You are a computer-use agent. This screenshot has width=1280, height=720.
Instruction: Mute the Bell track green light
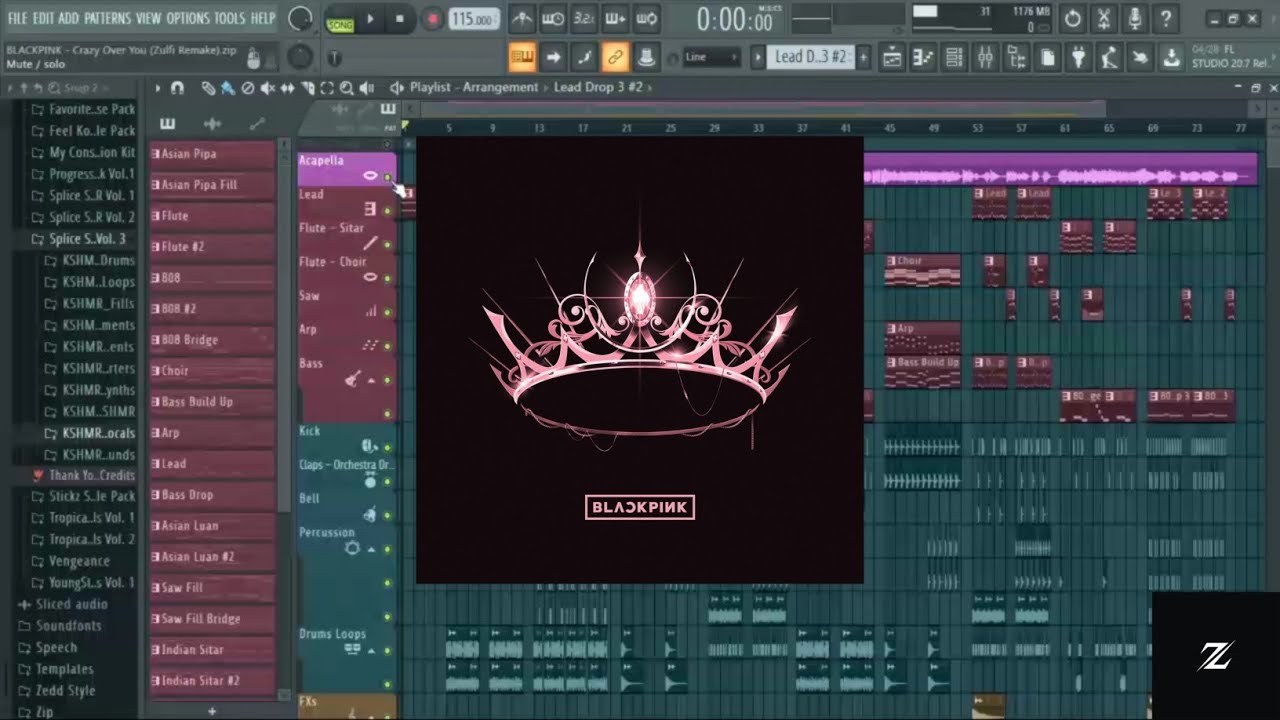pyautogui.click(x=388, y=515)
